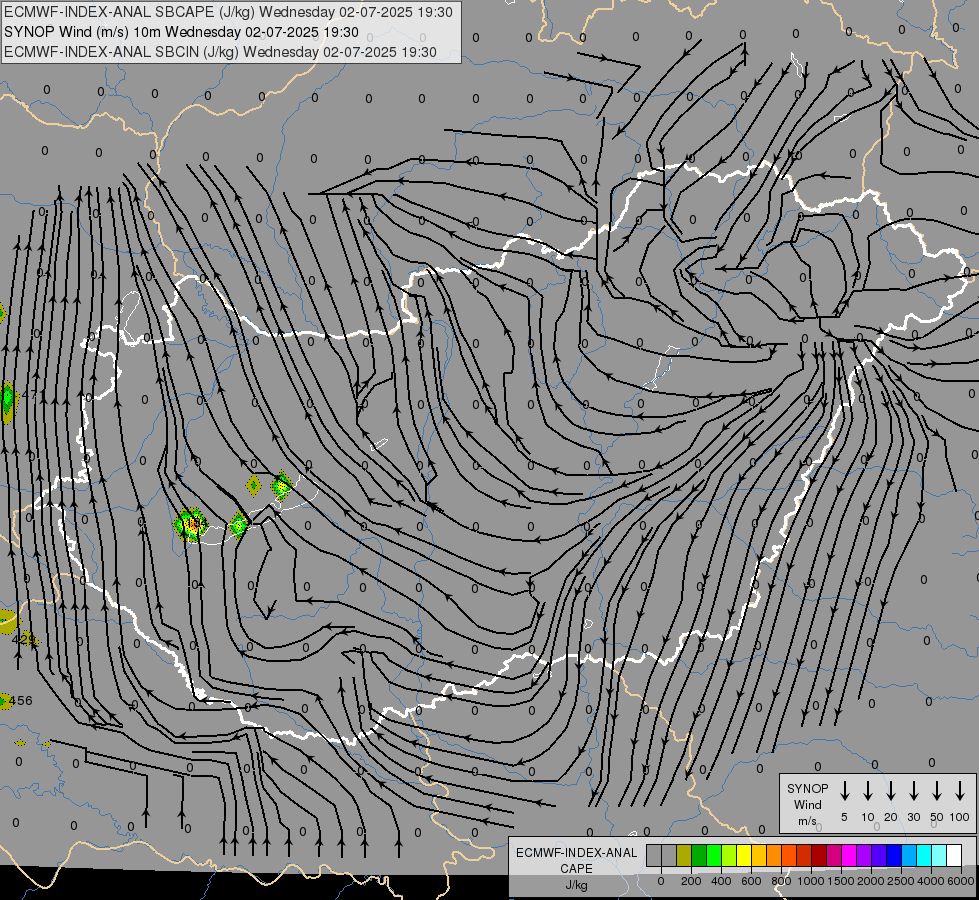Click the 'CAPE' label in colour legend
The image size is (979, 900).
[x=576, y=868]
